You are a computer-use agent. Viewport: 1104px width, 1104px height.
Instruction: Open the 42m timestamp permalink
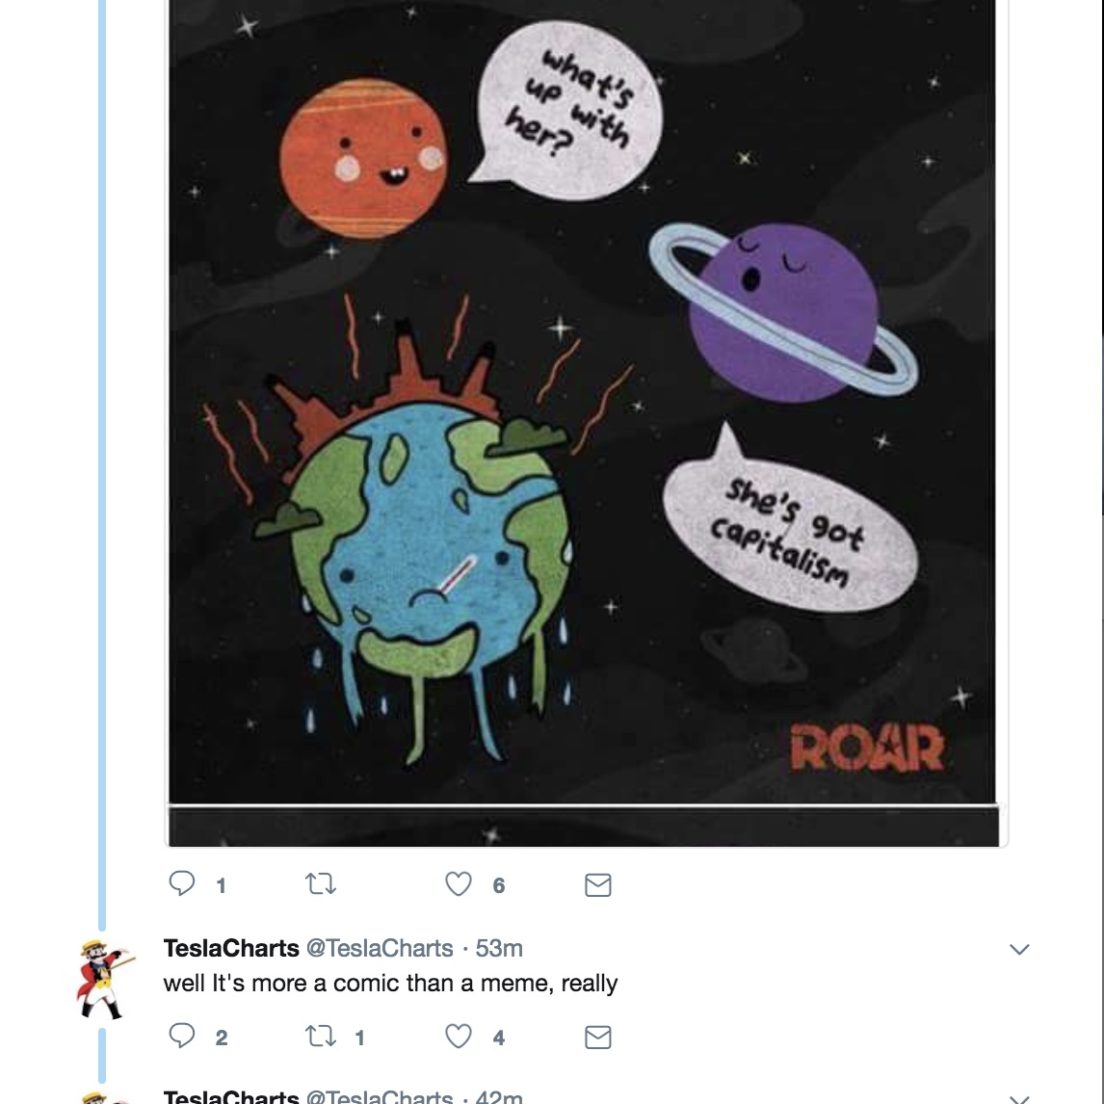pos(499,1097)
